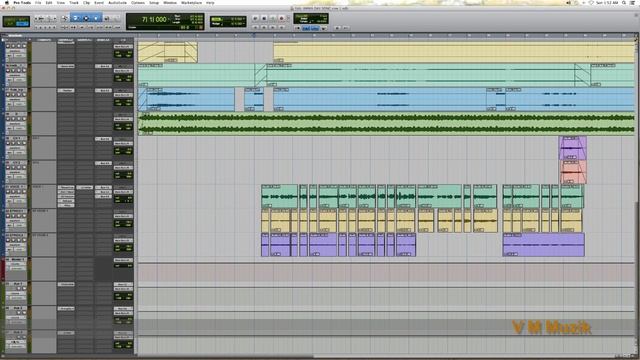The height and width of the screenshot is (360, 640).
Task: Open the Event menu
Action: point(99,2)
